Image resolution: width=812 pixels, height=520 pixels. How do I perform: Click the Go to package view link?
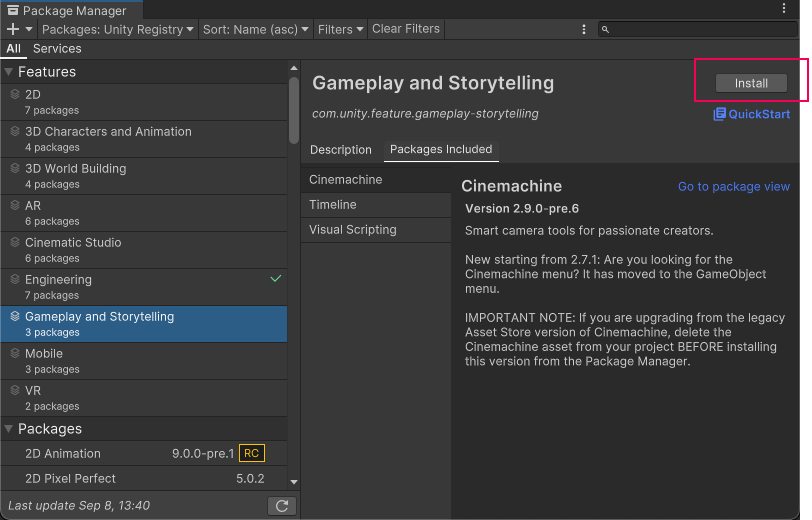[x=733, y=187]
